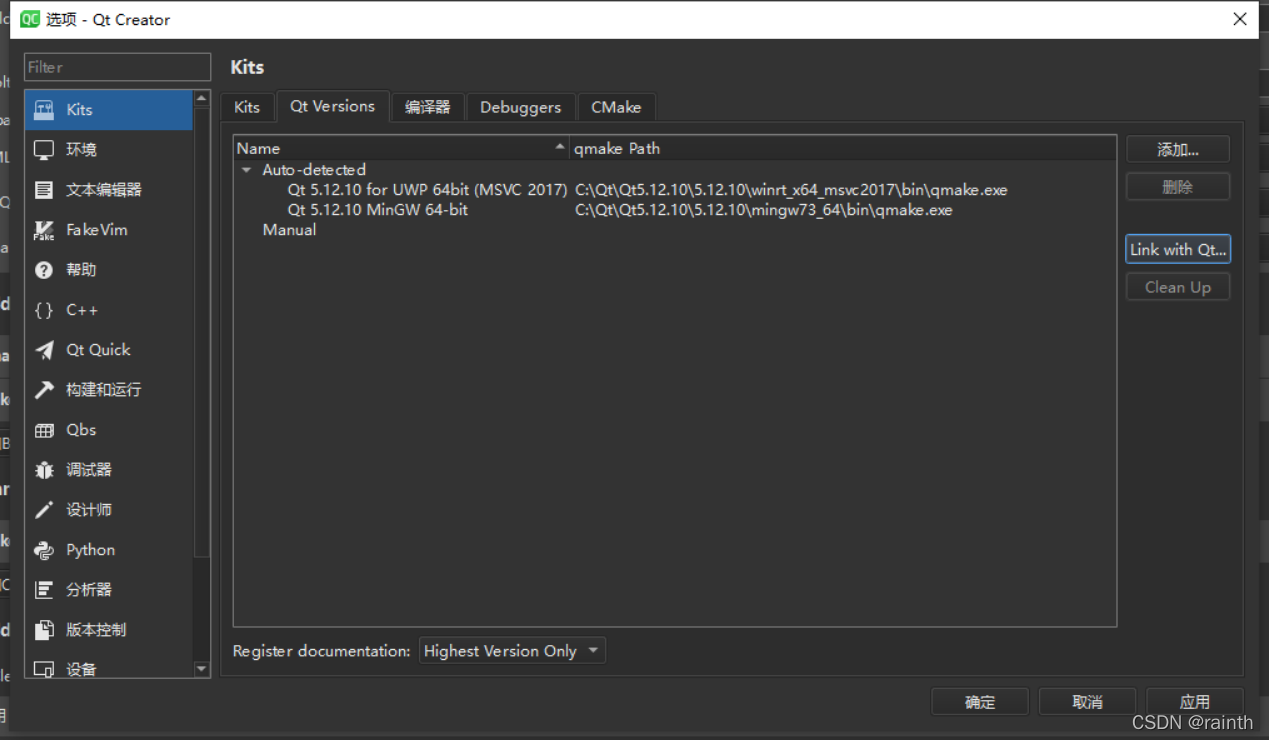
Task: Open the 调试器 bug icon
Action: (44, 470)
